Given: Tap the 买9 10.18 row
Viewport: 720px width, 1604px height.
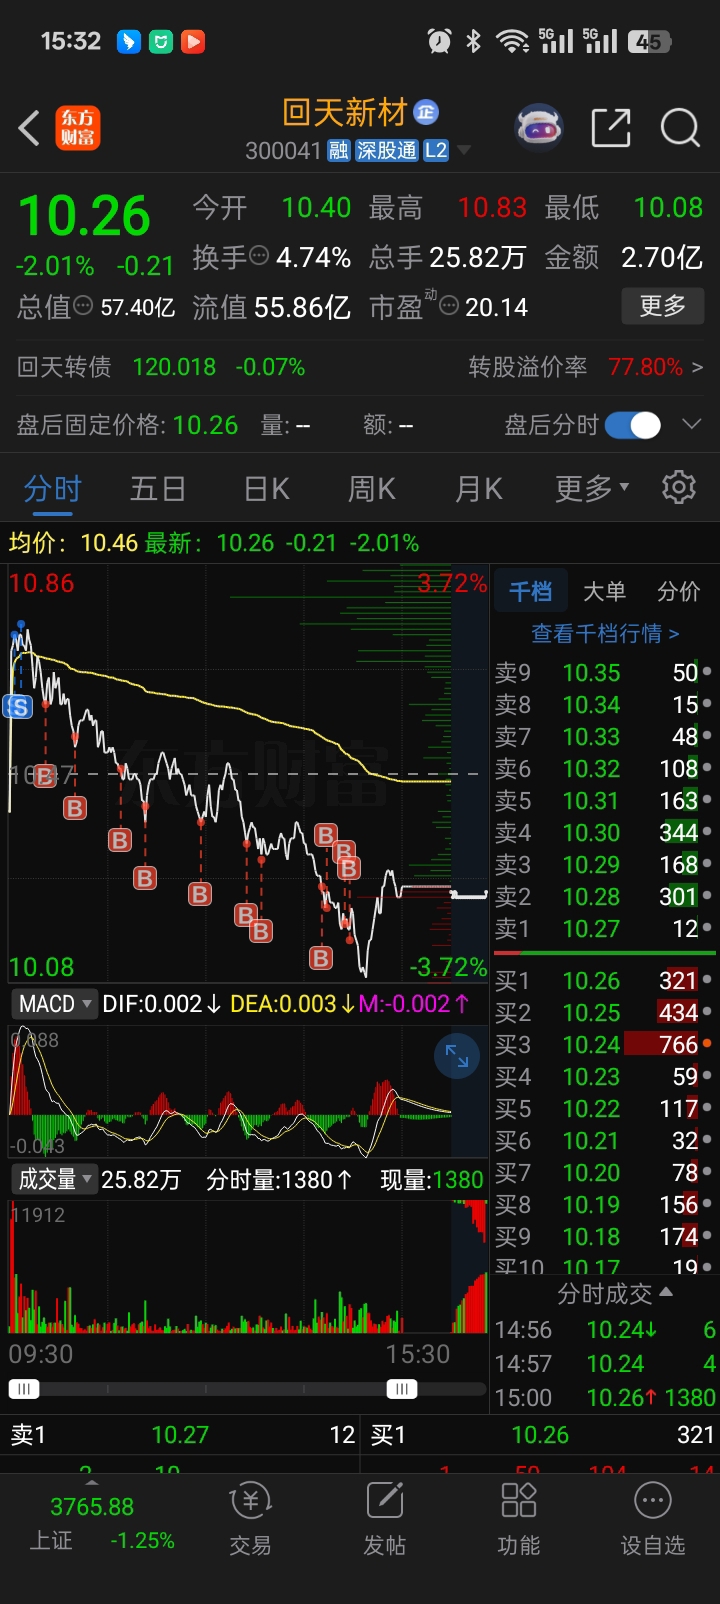Looking at the screenshot, I should [604, 1237].
